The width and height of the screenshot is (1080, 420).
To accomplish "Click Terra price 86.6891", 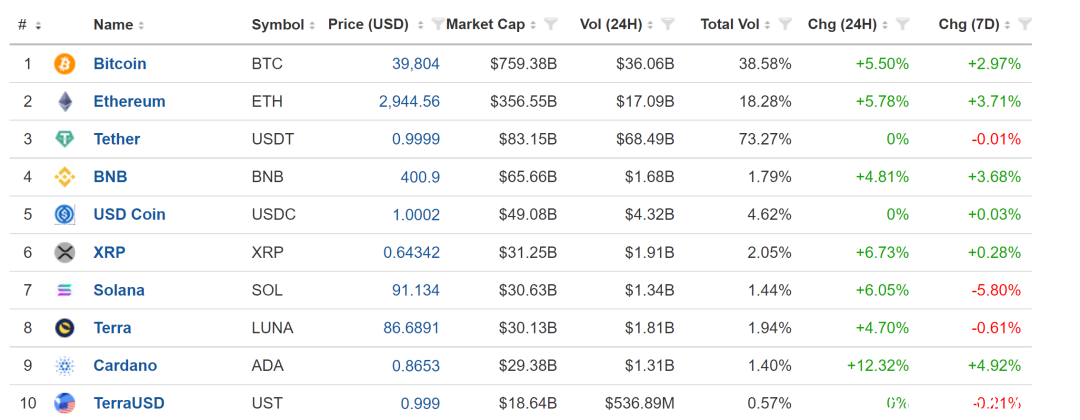I will click(412, 328).
